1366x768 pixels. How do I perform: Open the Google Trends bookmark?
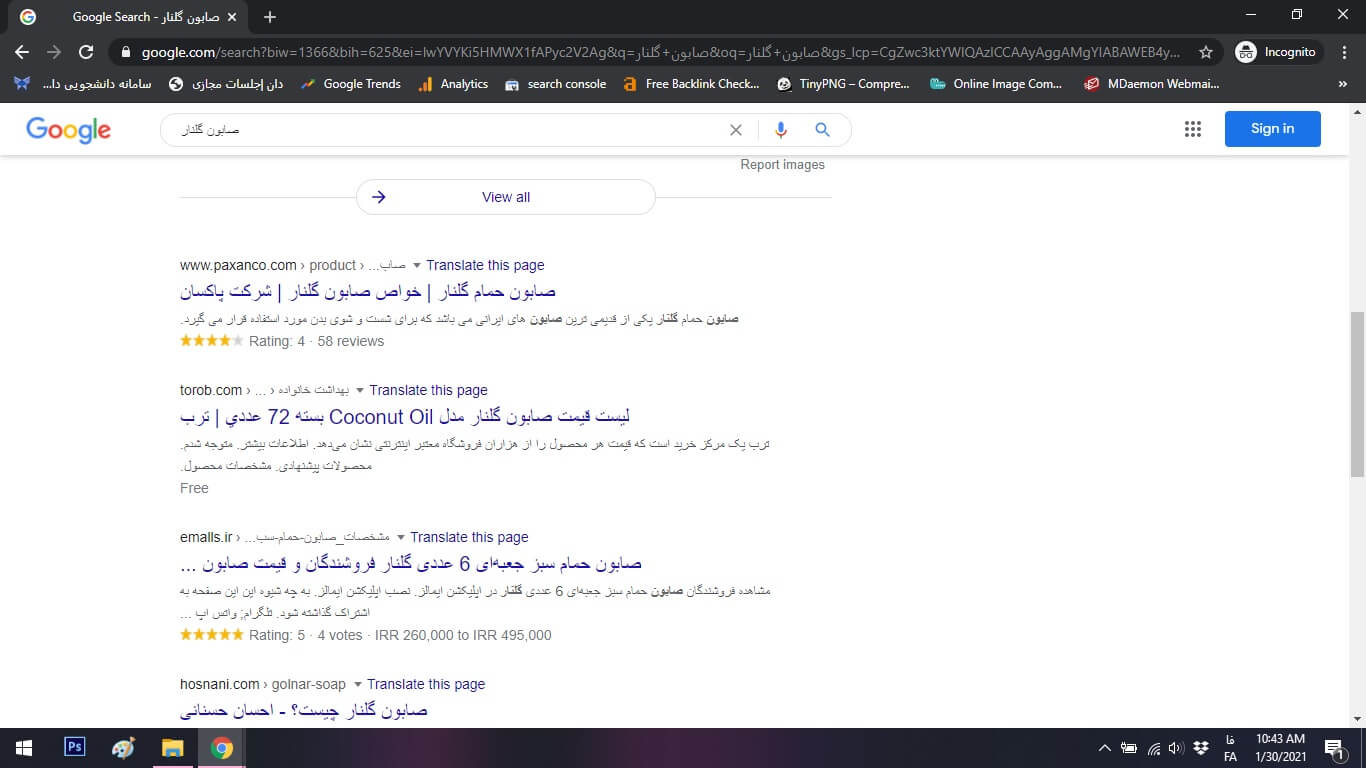click(x=351, y=84)
